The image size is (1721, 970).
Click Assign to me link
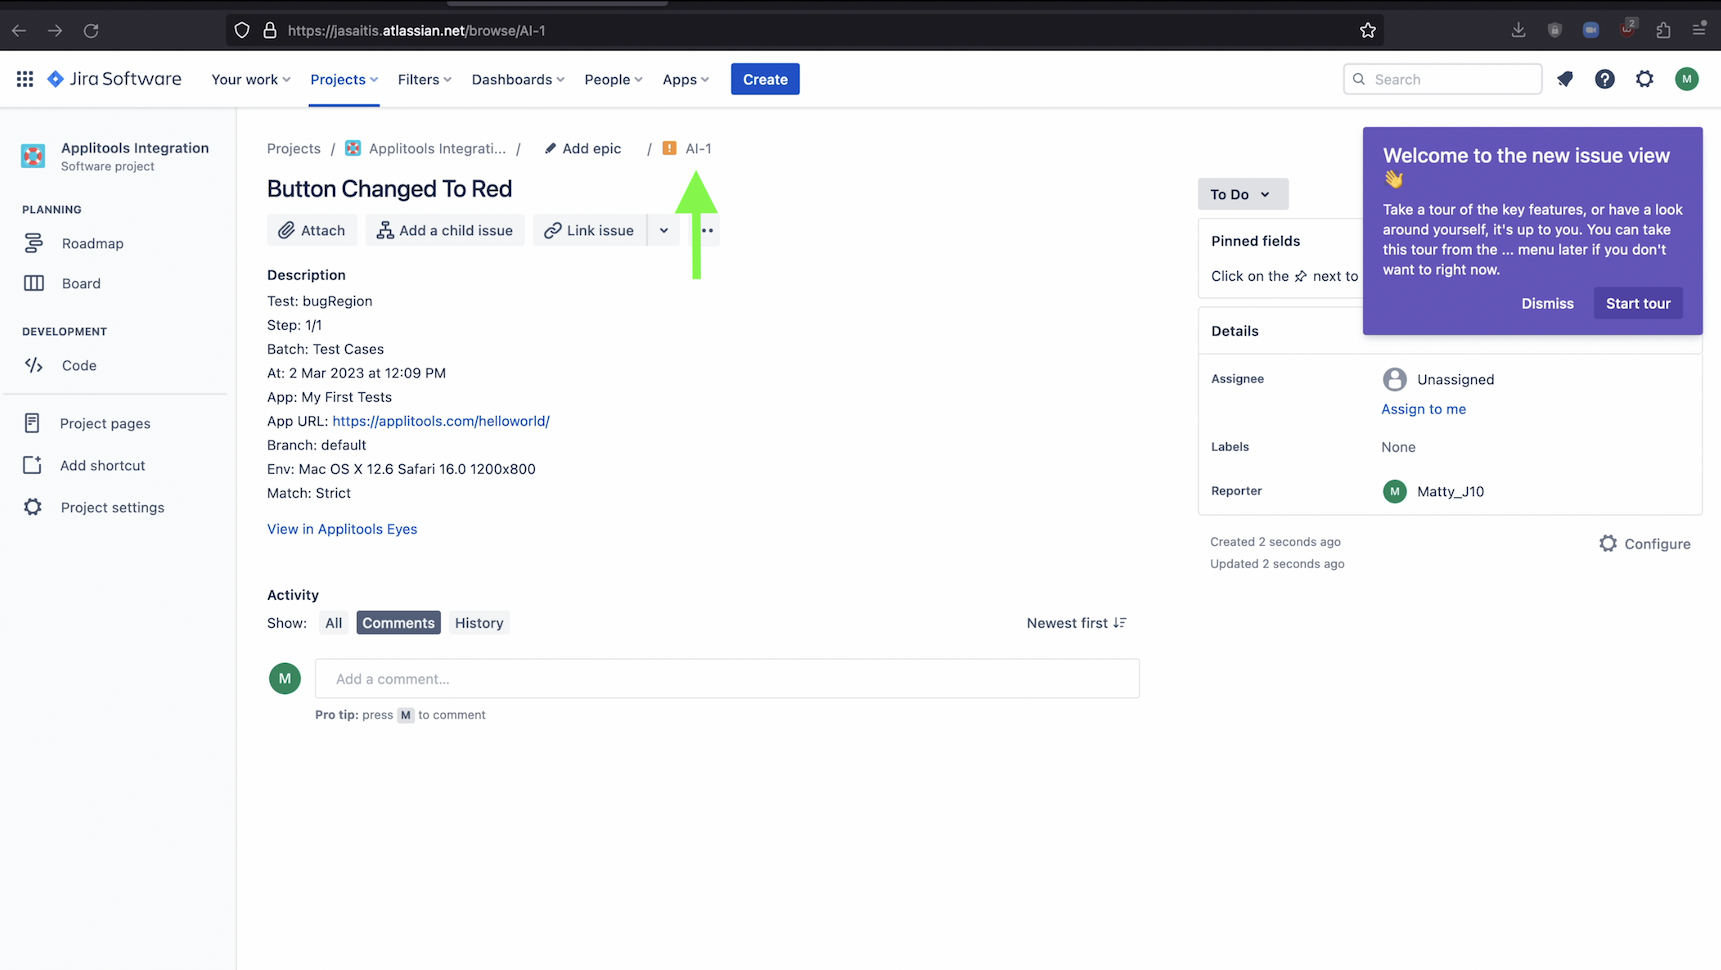pos(1423,409)
